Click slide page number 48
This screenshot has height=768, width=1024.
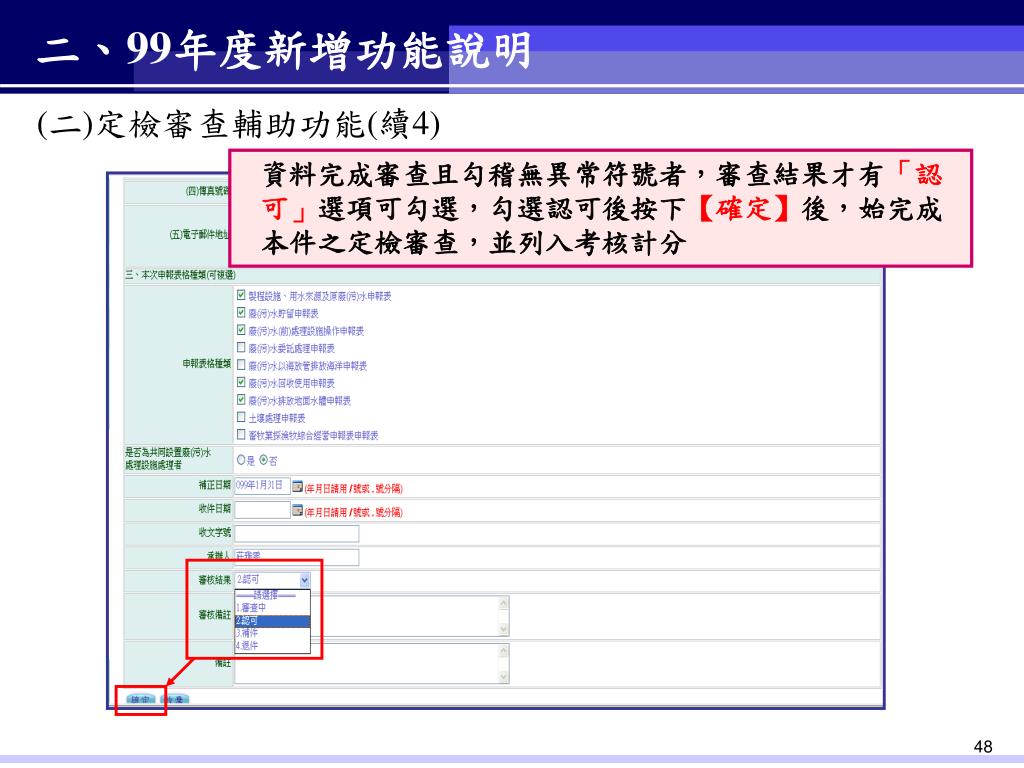[982, 746]
